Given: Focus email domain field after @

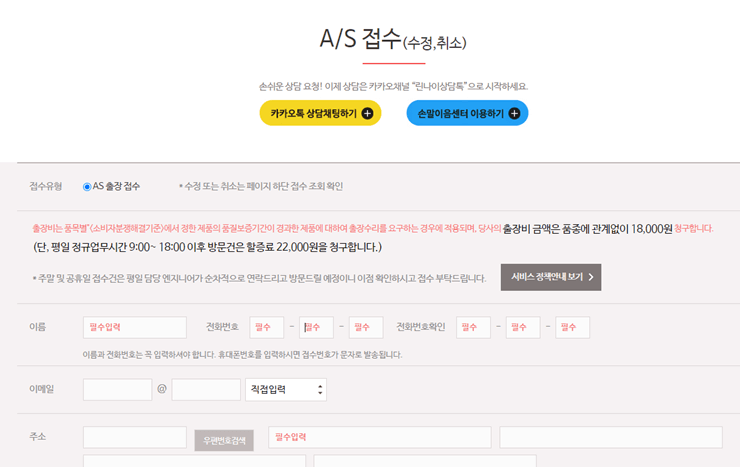Looking at the screenshot, I should point(206,390).
